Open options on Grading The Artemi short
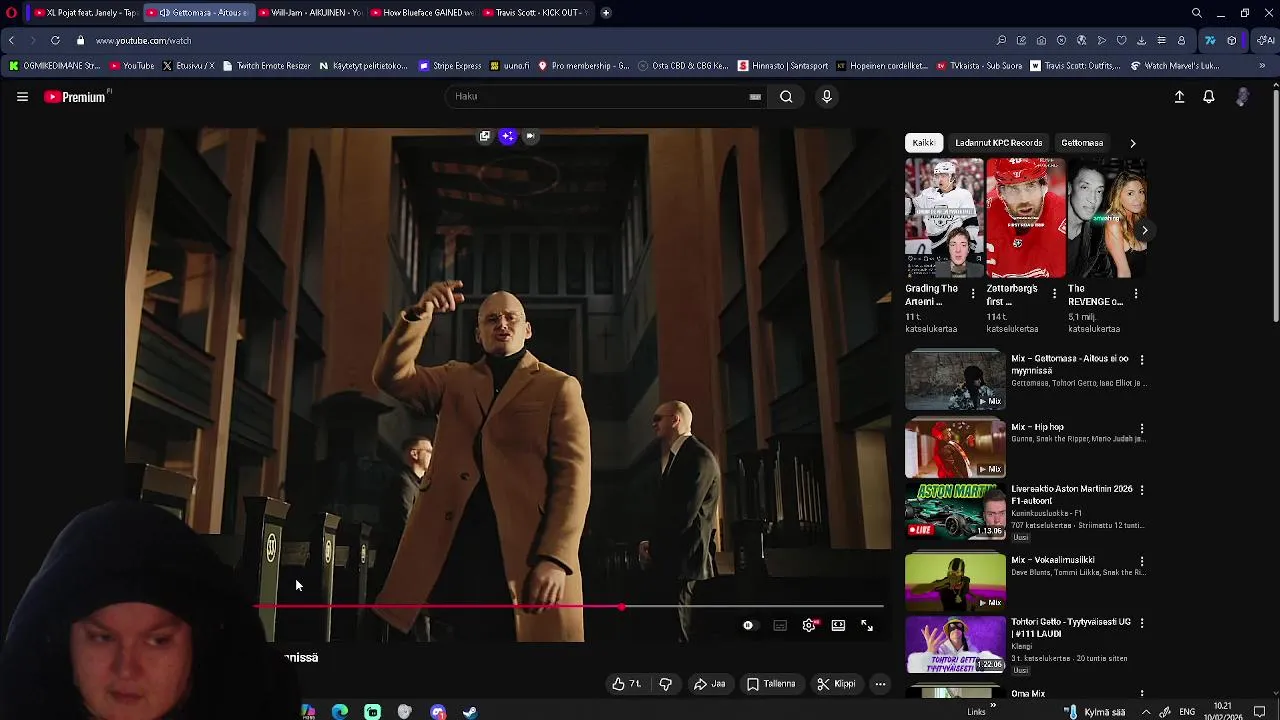 point(972,294)
